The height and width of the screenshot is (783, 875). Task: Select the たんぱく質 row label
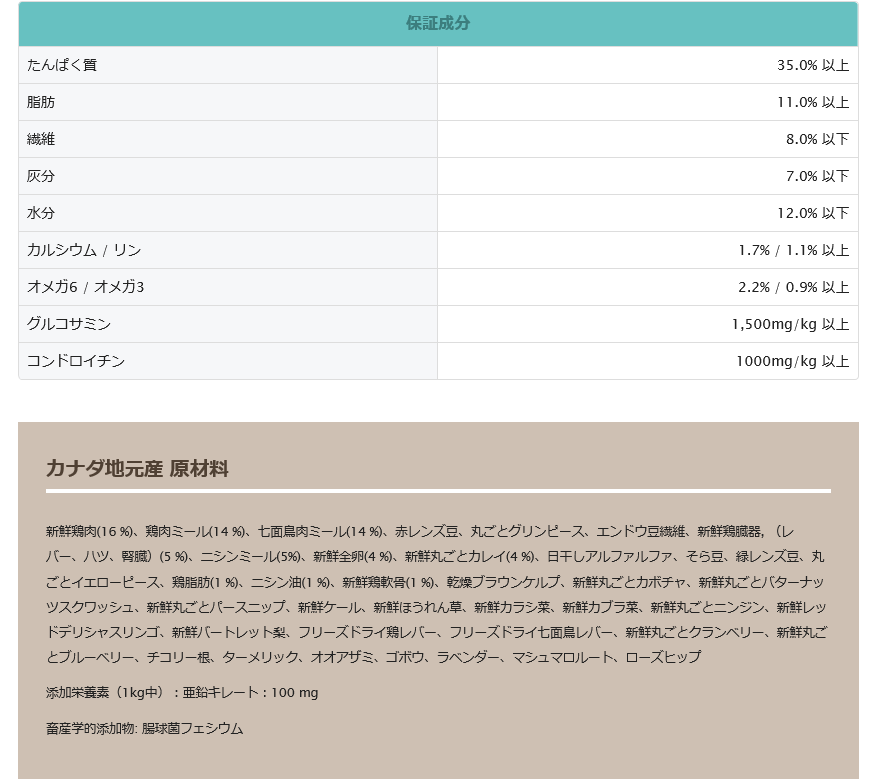coord(62,65)
